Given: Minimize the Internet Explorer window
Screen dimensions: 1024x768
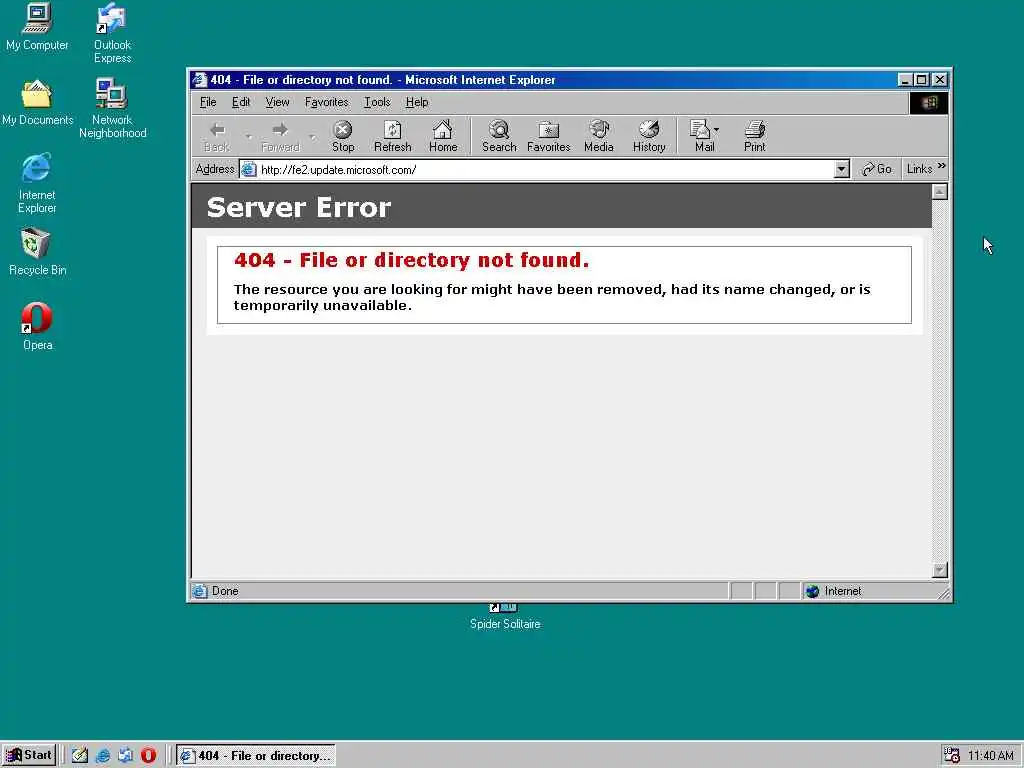Looking at the screenshot, I should coord(904,80).
